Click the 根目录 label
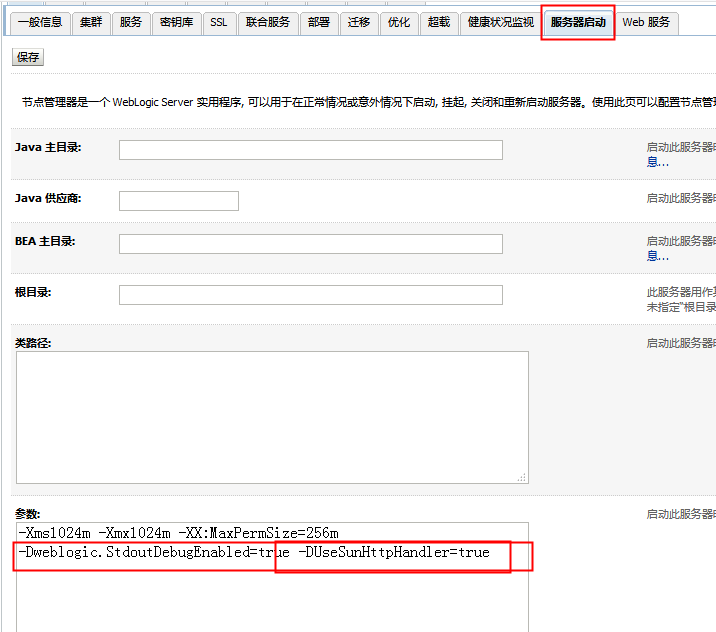The width and height of the screenshot is (716, 632). [33, 292]
